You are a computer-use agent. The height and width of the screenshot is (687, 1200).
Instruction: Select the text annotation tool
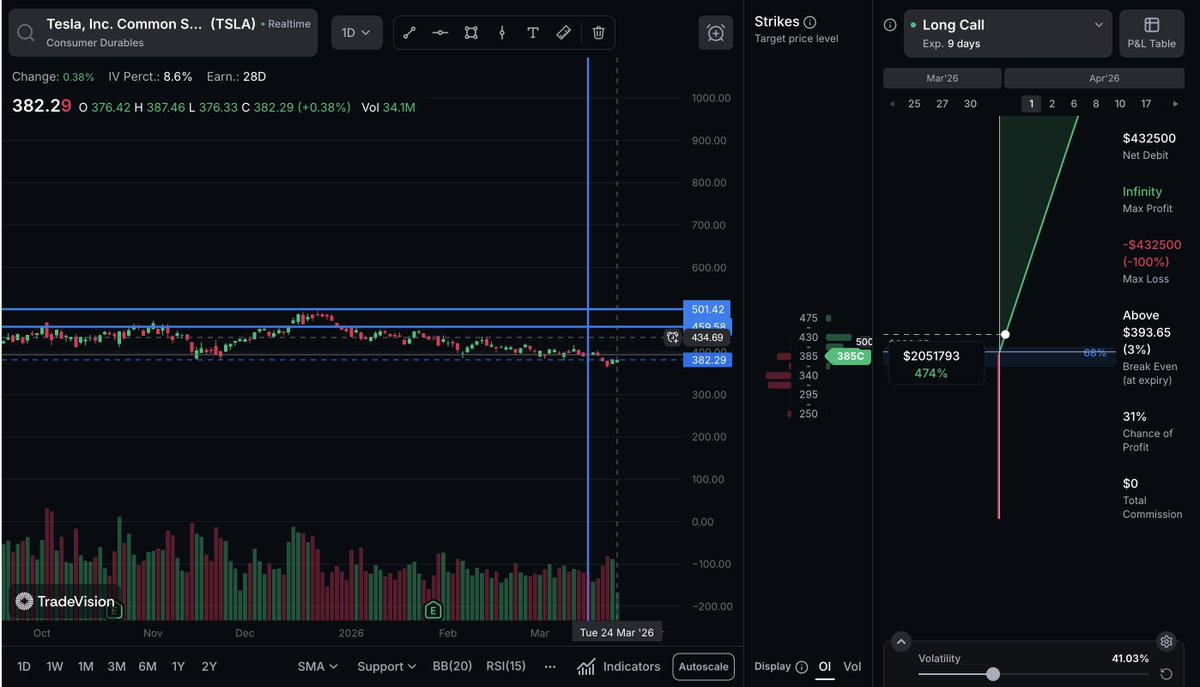click(533, 32)
